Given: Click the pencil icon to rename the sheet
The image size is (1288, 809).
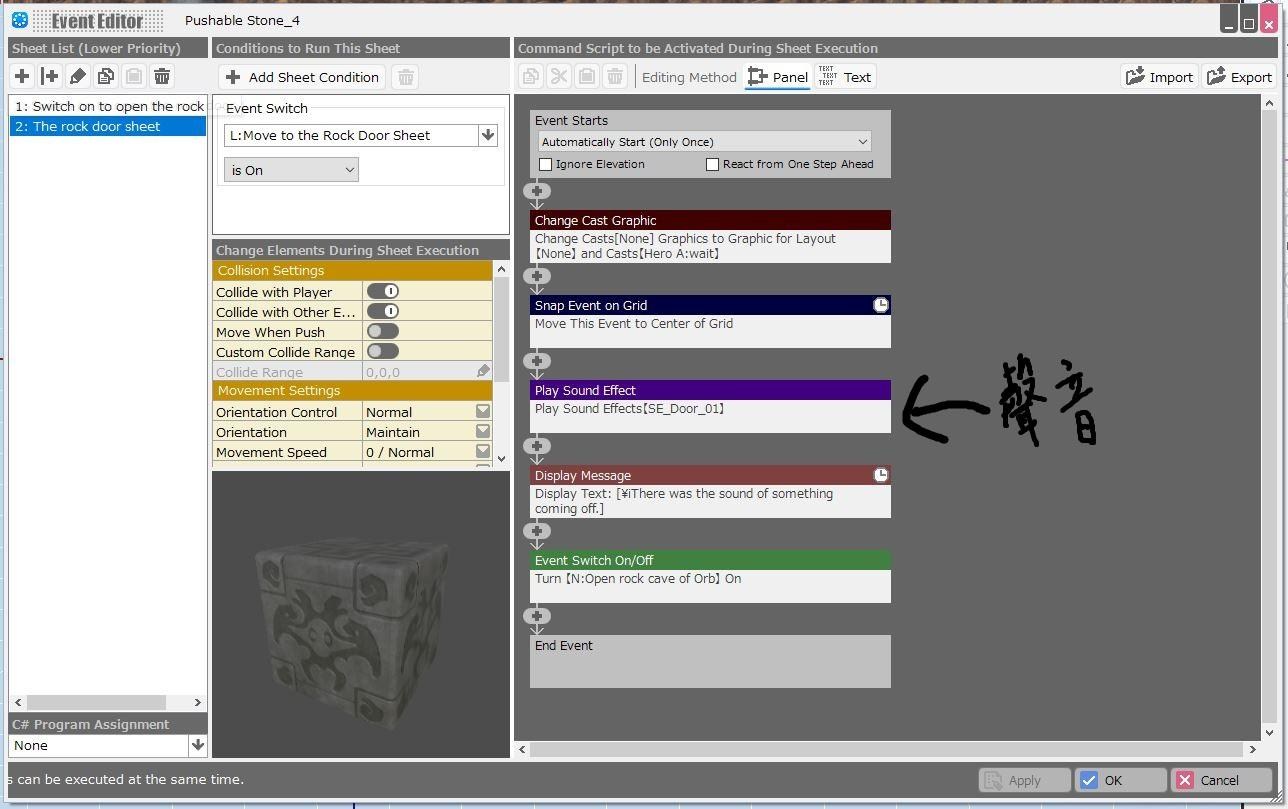Looking at the screenshot, I should click(x=78, y=76).
